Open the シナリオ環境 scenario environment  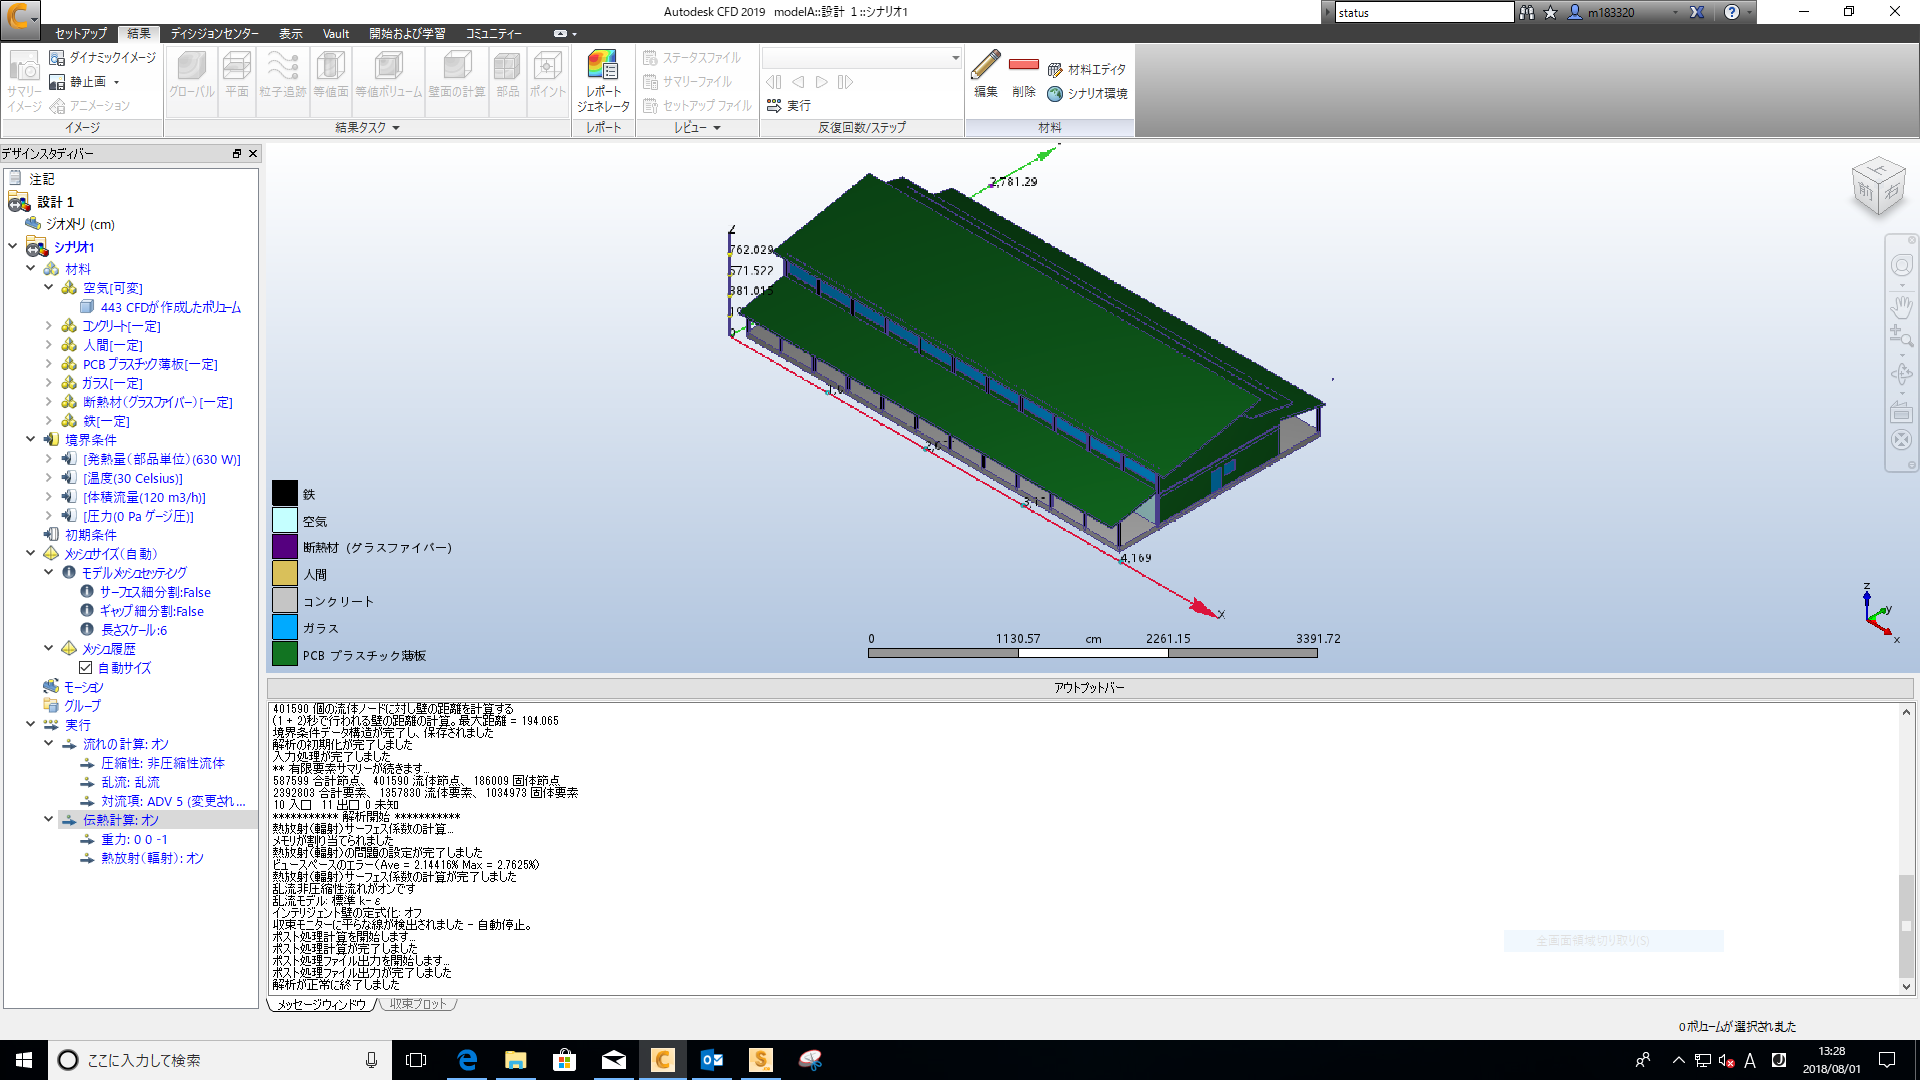coord(1087,93)
